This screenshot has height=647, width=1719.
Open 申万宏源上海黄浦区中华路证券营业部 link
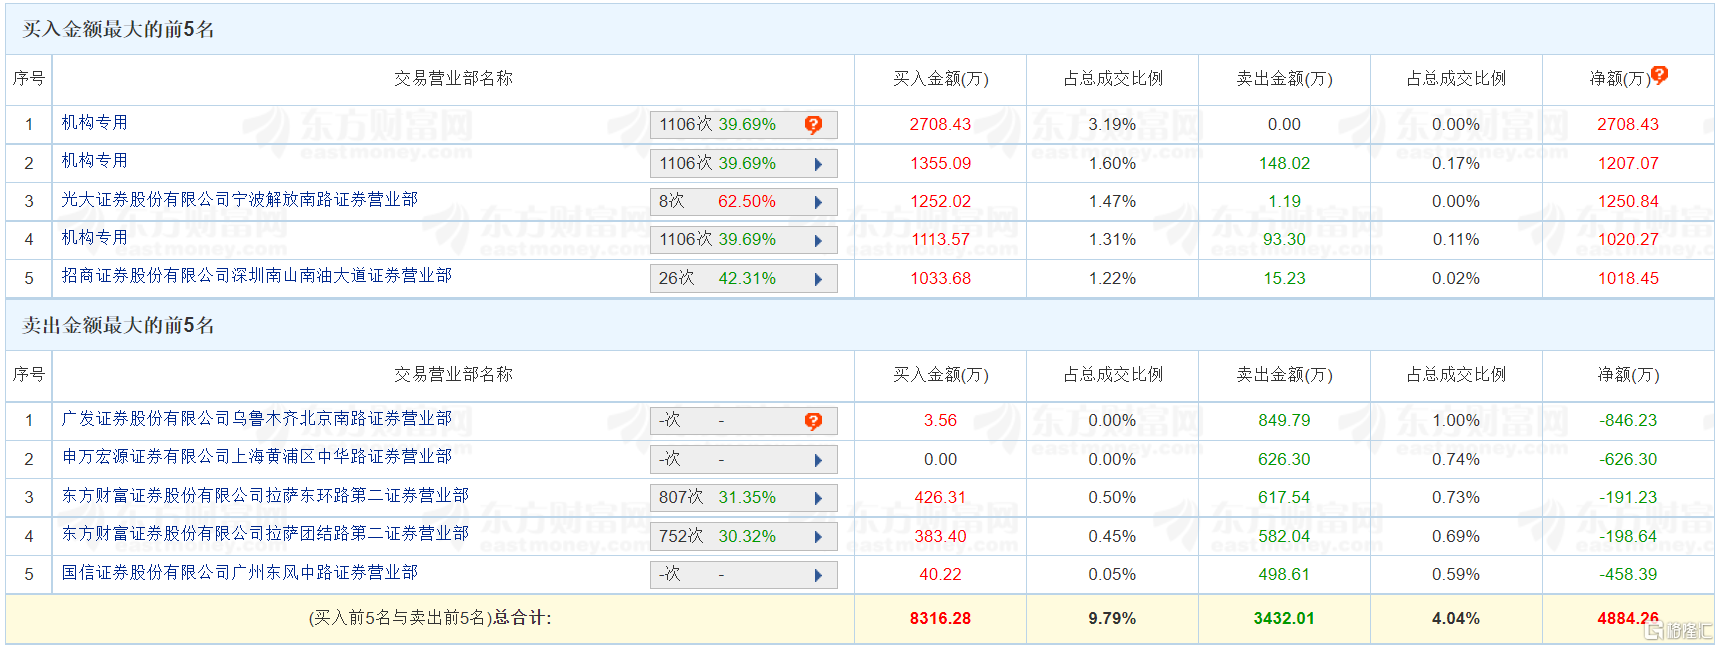257,456
